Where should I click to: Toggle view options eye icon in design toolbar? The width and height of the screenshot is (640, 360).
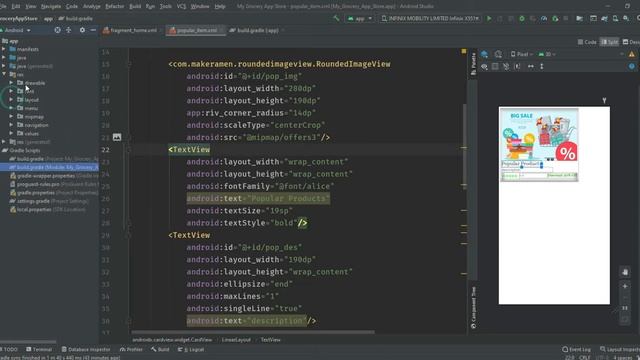484,66
